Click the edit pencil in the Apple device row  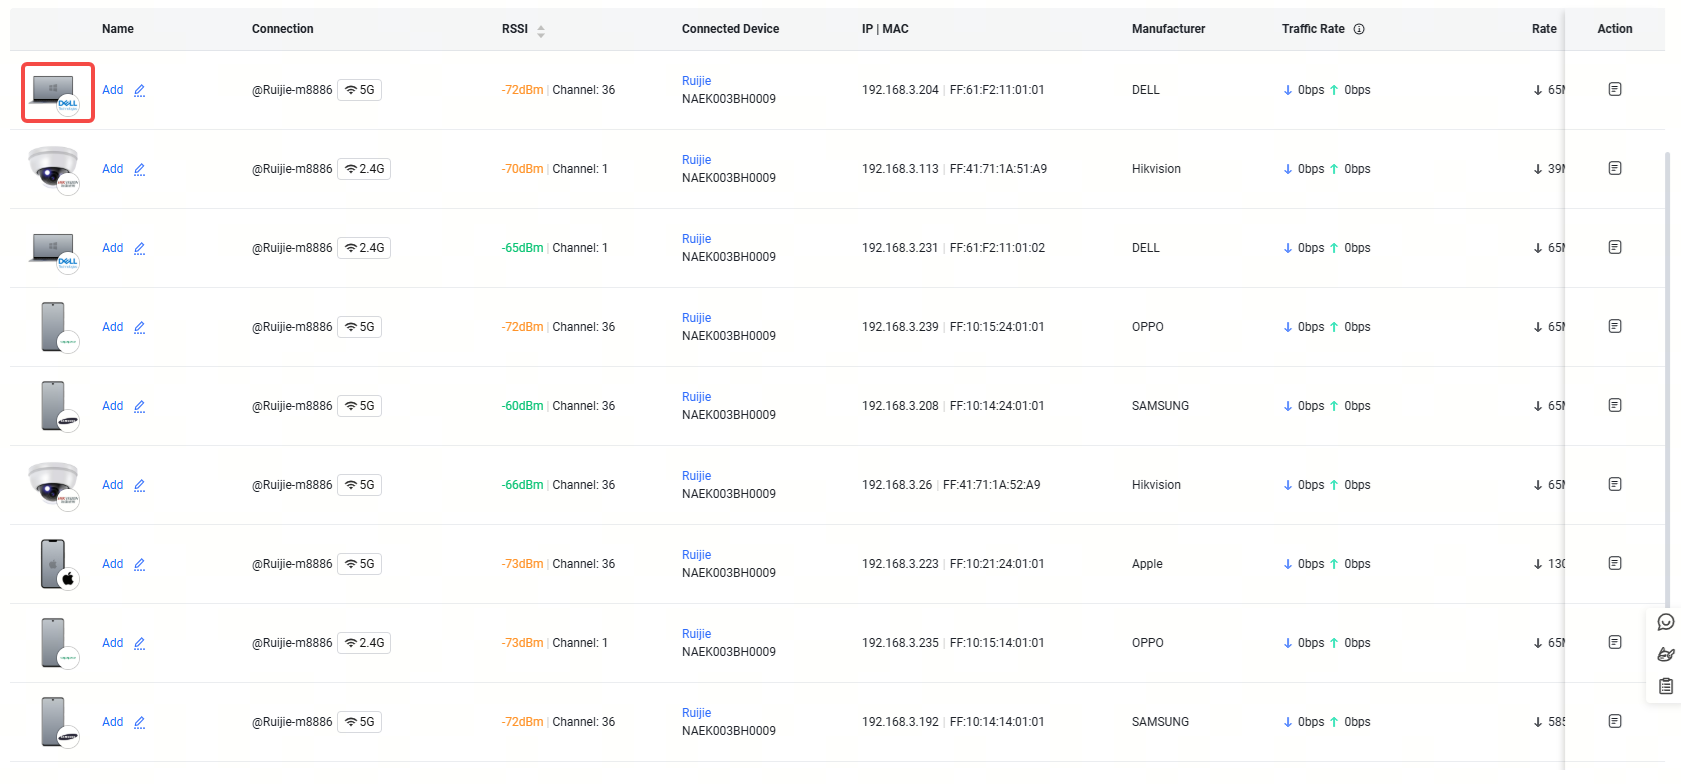[139, 564]
